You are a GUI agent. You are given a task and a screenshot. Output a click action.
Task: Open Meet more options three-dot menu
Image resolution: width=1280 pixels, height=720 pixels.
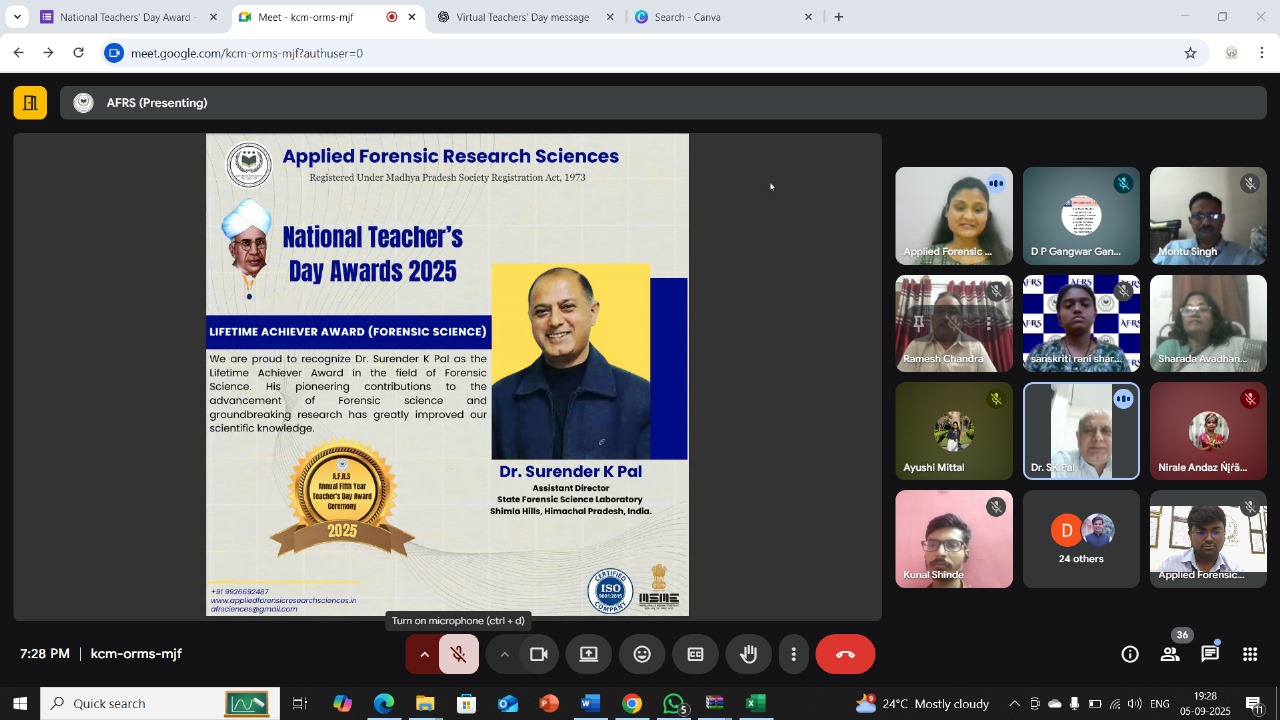(794, 655)
